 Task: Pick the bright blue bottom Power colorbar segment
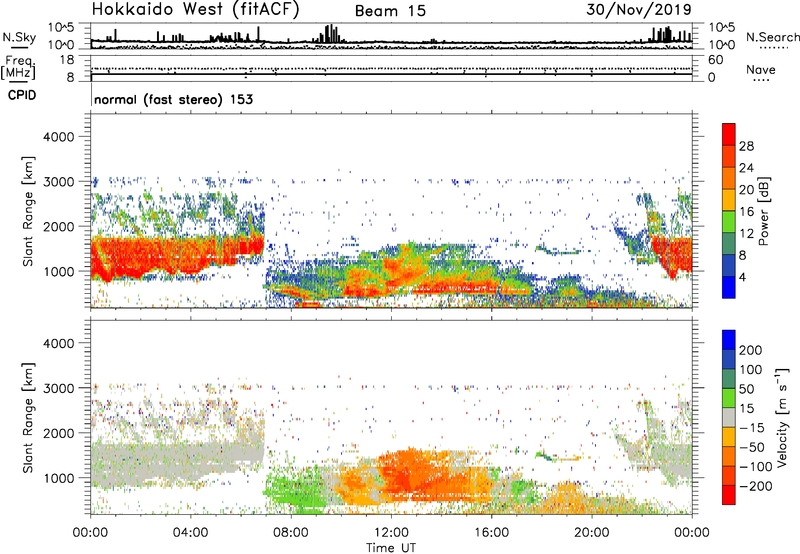click(x=729, y=287)
